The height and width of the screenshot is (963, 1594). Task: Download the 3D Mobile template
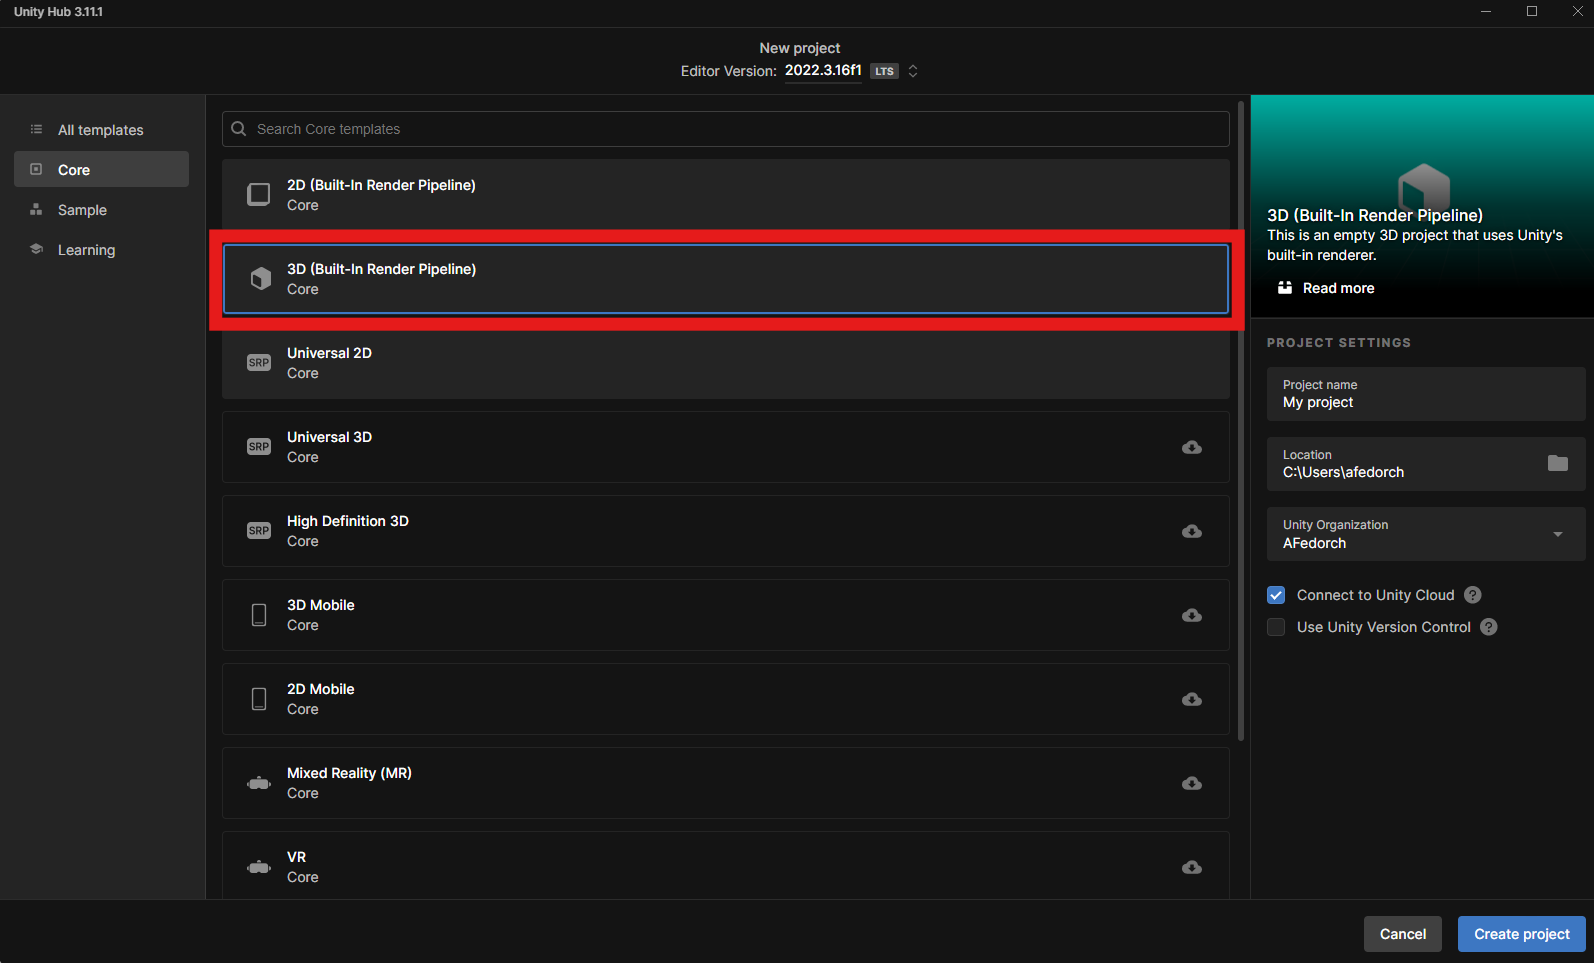point(1192,615)
